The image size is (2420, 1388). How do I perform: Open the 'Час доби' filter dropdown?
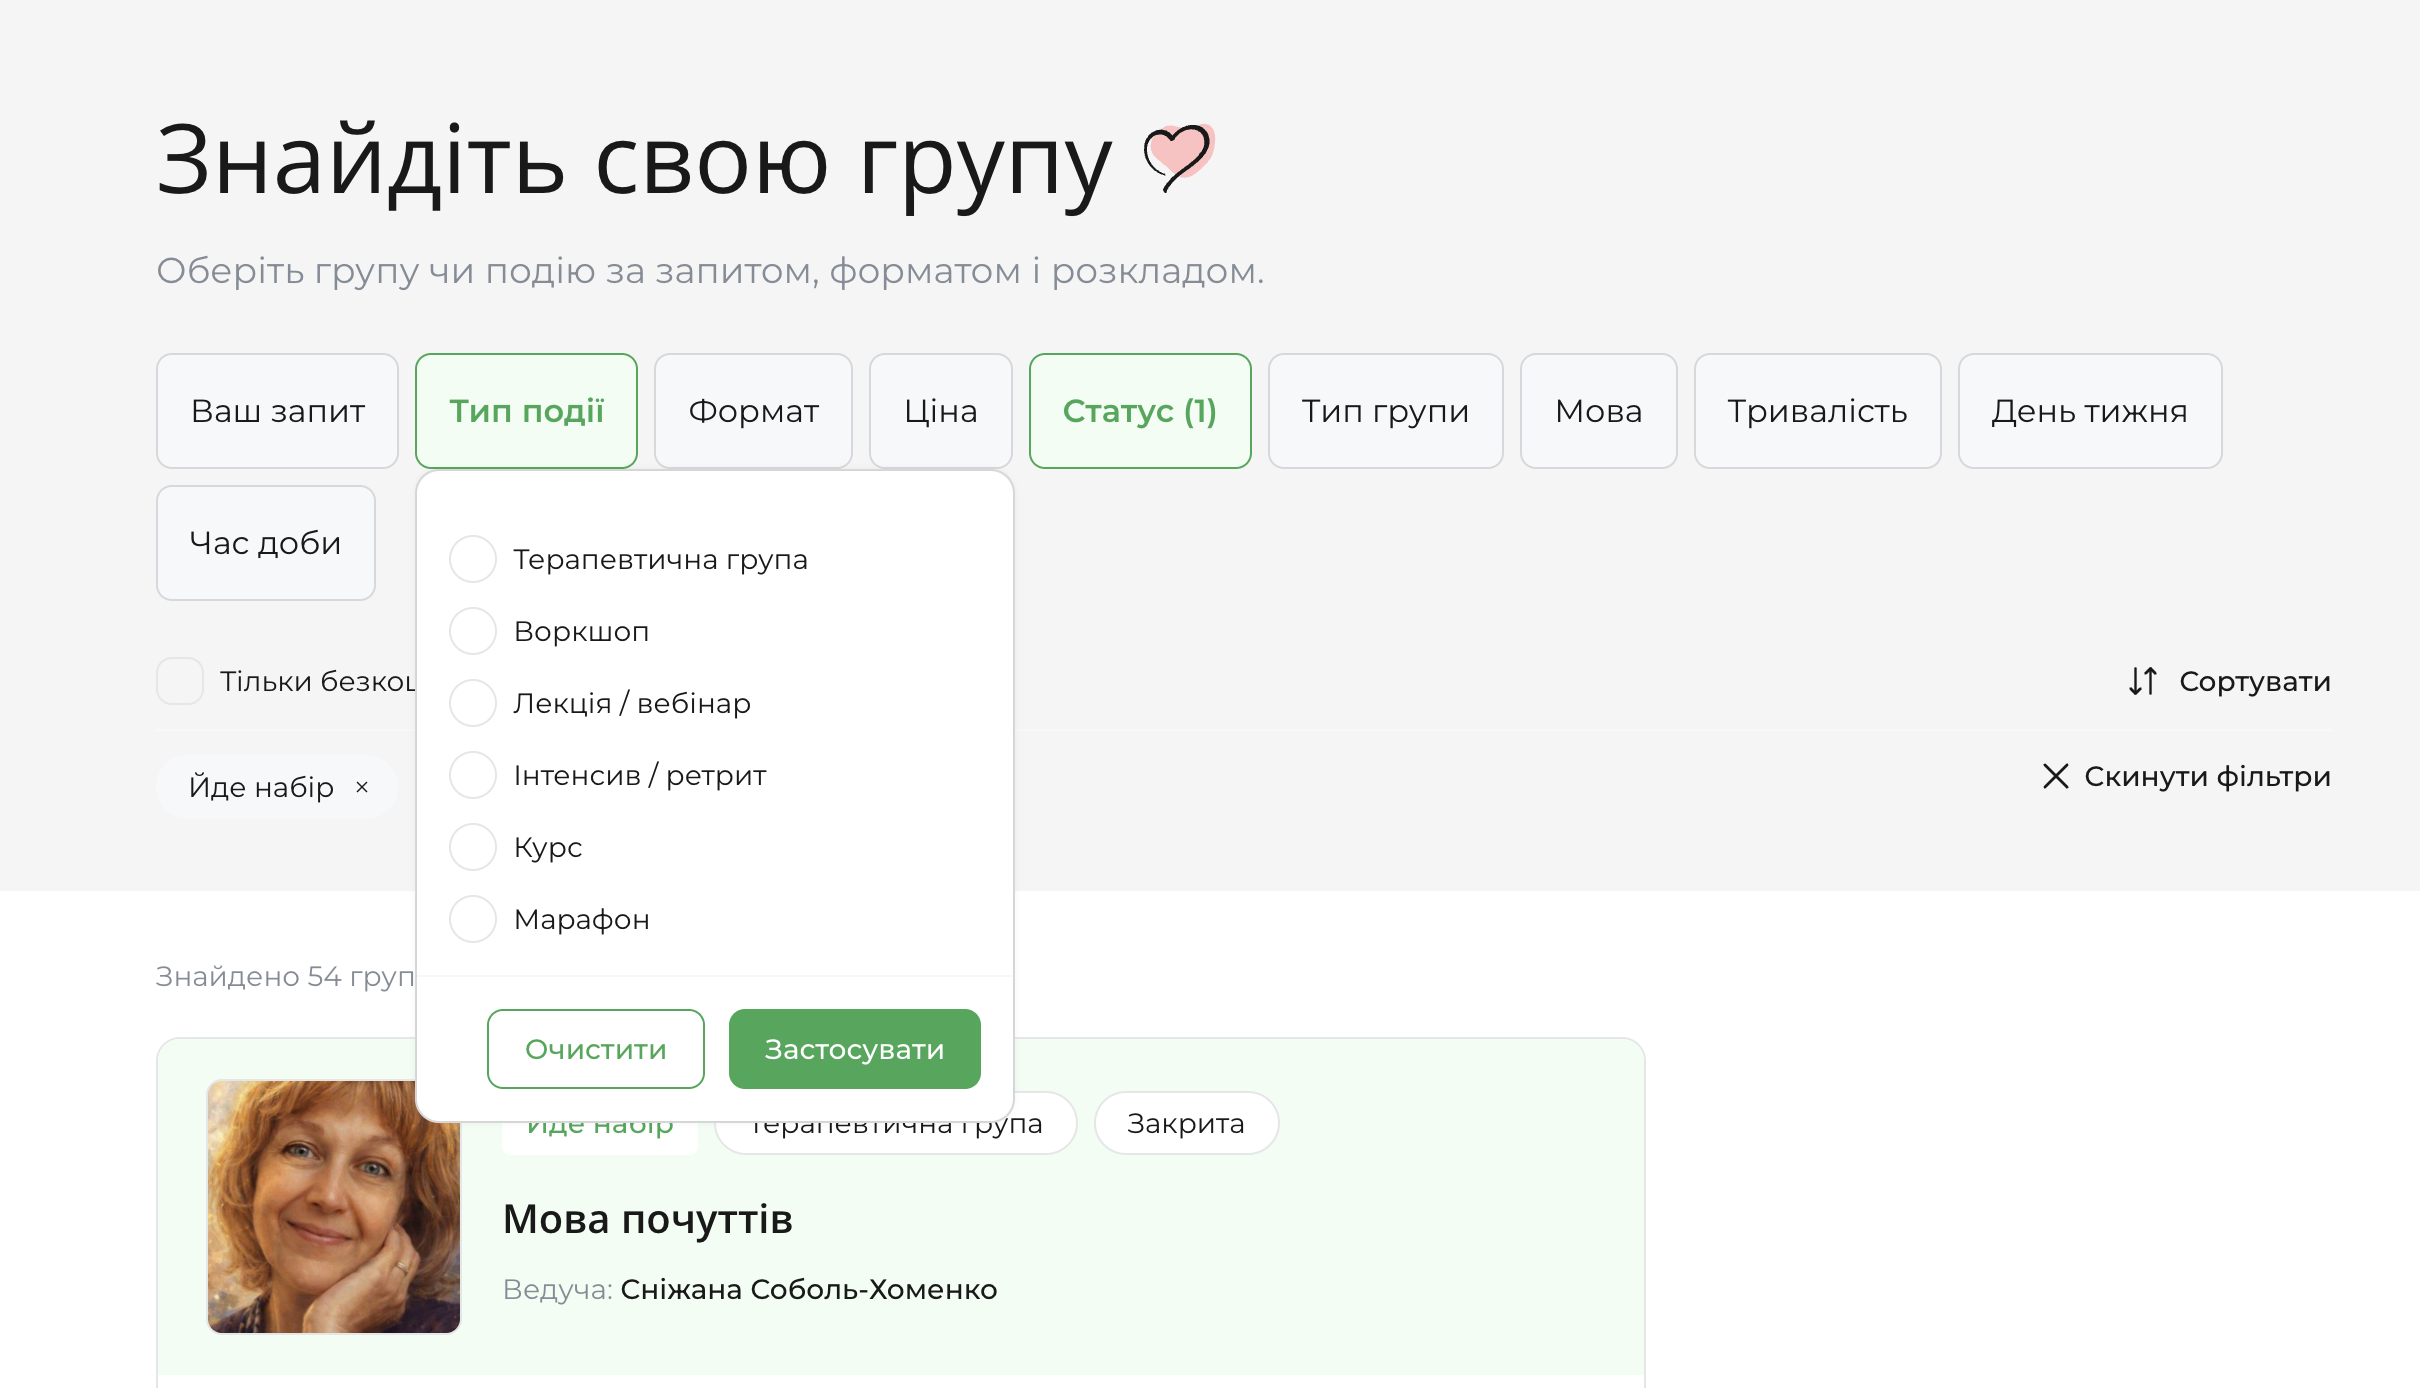point(265,543)
